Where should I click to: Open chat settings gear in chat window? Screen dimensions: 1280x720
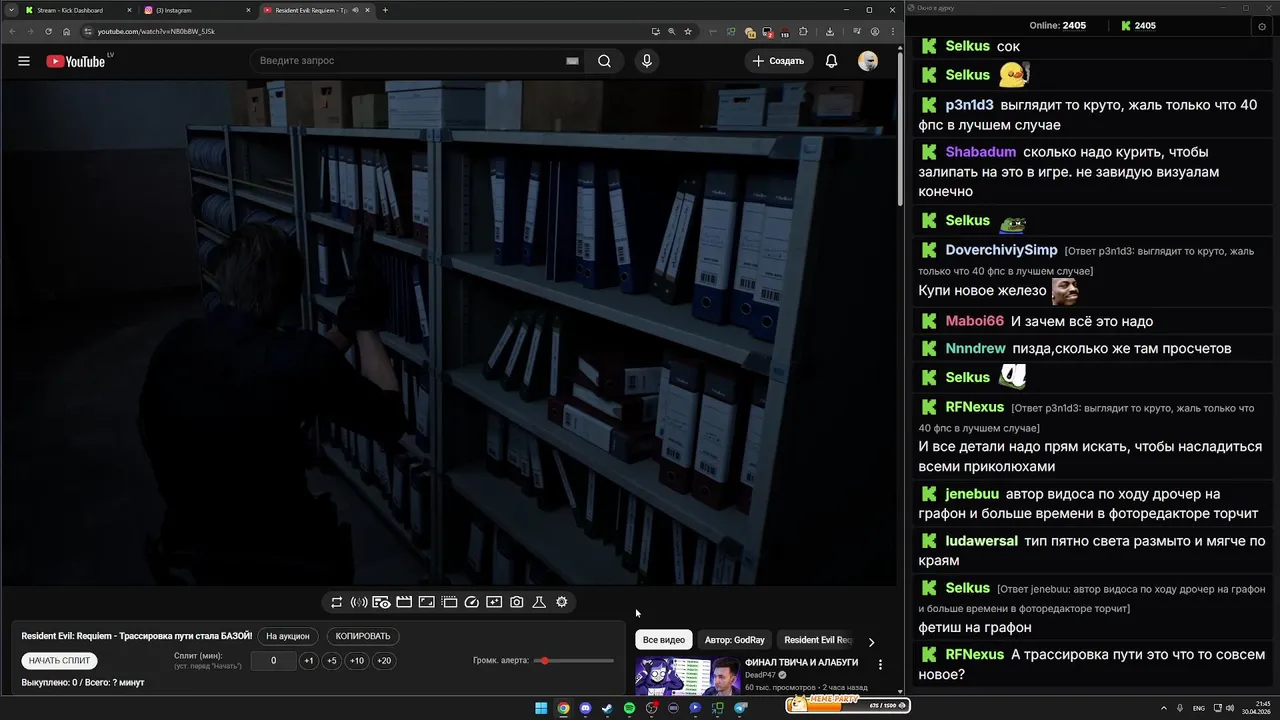pyautogui.click(x=1262, y=26)
